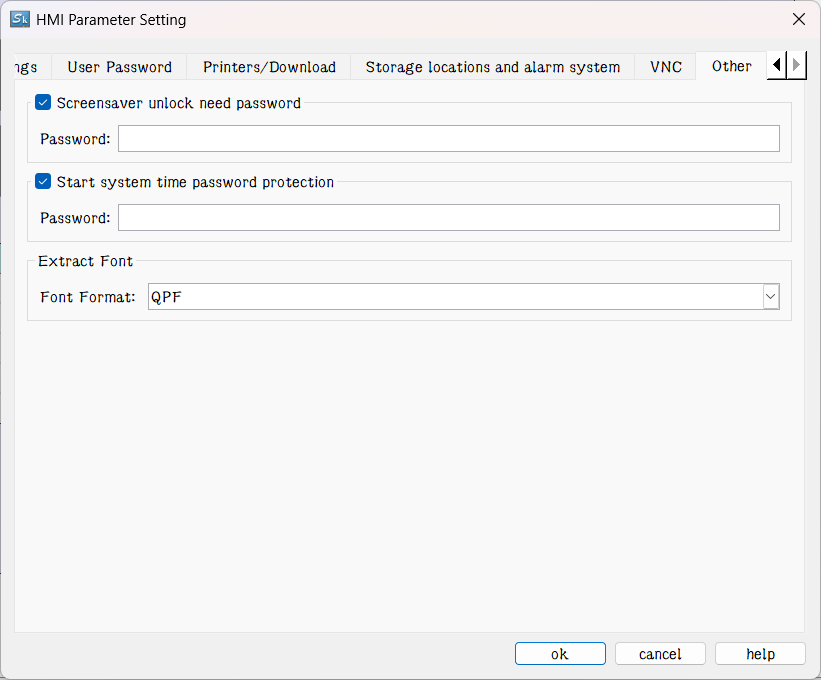The height and width of the screenshot is (680, 821).
Task: Open help via the help button
Action: tap(760, 654)
